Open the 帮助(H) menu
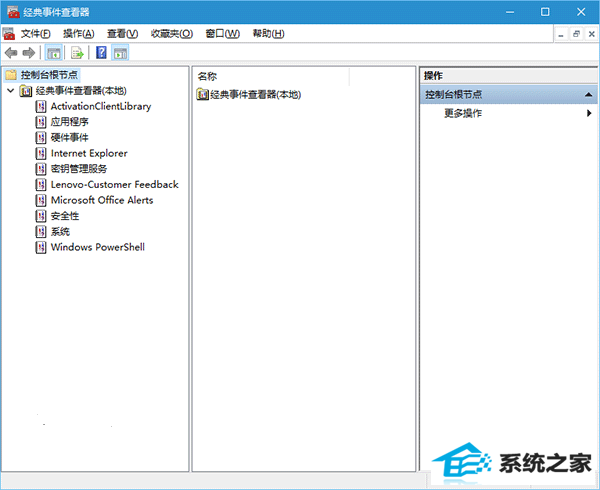Image resolution: width=600 pixels, height=490 pixels. tap(268, 34)
